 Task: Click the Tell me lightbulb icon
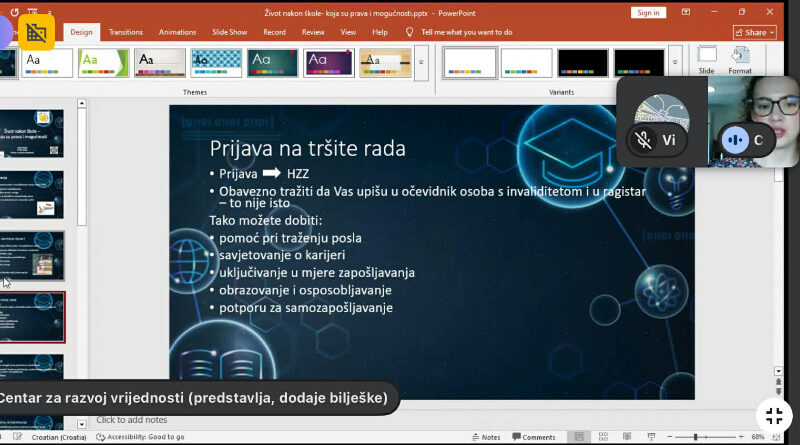tap(409, 32)
